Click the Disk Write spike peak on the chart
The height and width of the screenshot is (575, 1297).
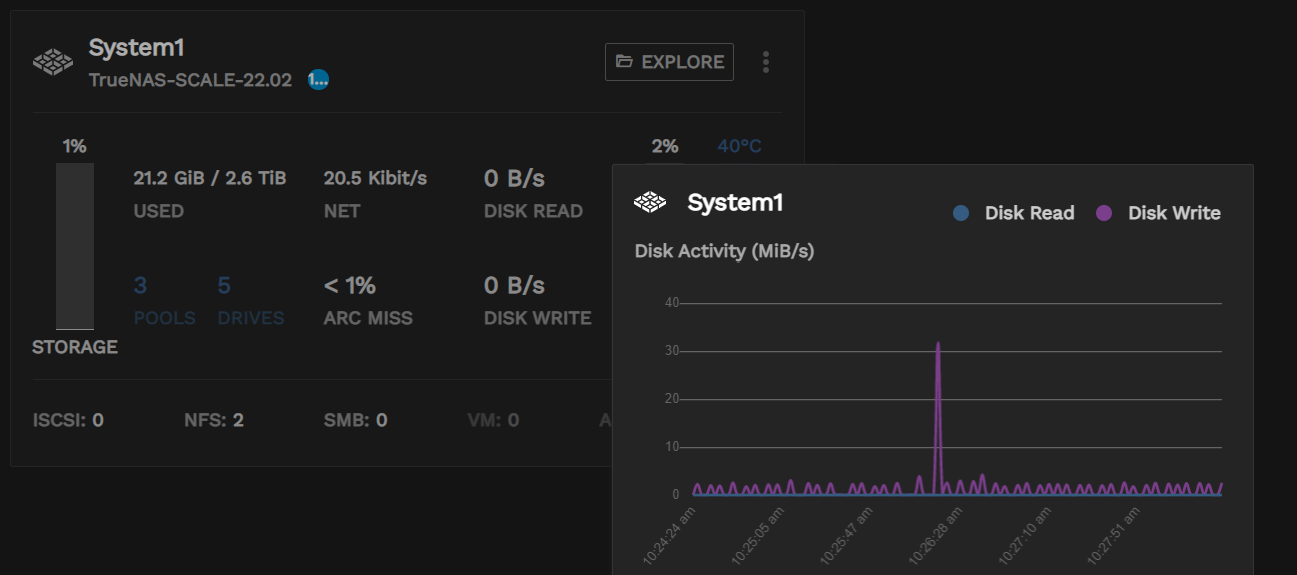pos(938,345)
